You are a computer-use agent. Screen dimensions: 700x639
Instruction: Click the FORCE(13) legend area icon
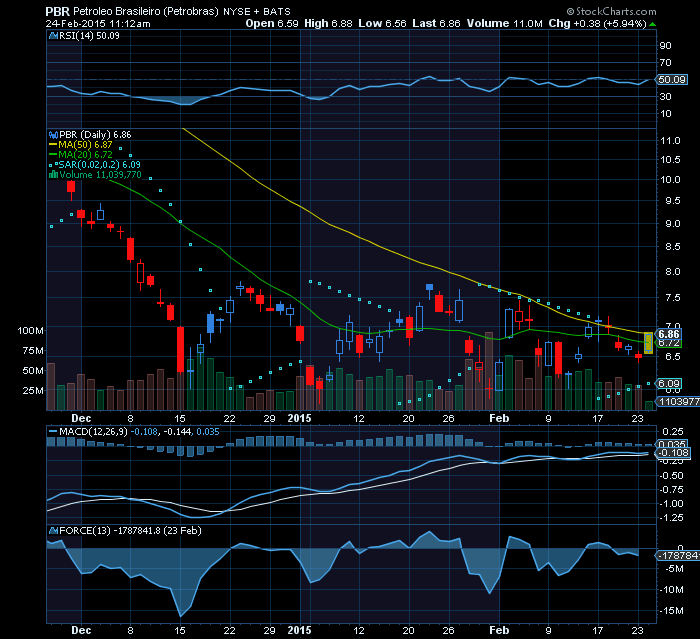pyautogui.click(x=54, y=531)
